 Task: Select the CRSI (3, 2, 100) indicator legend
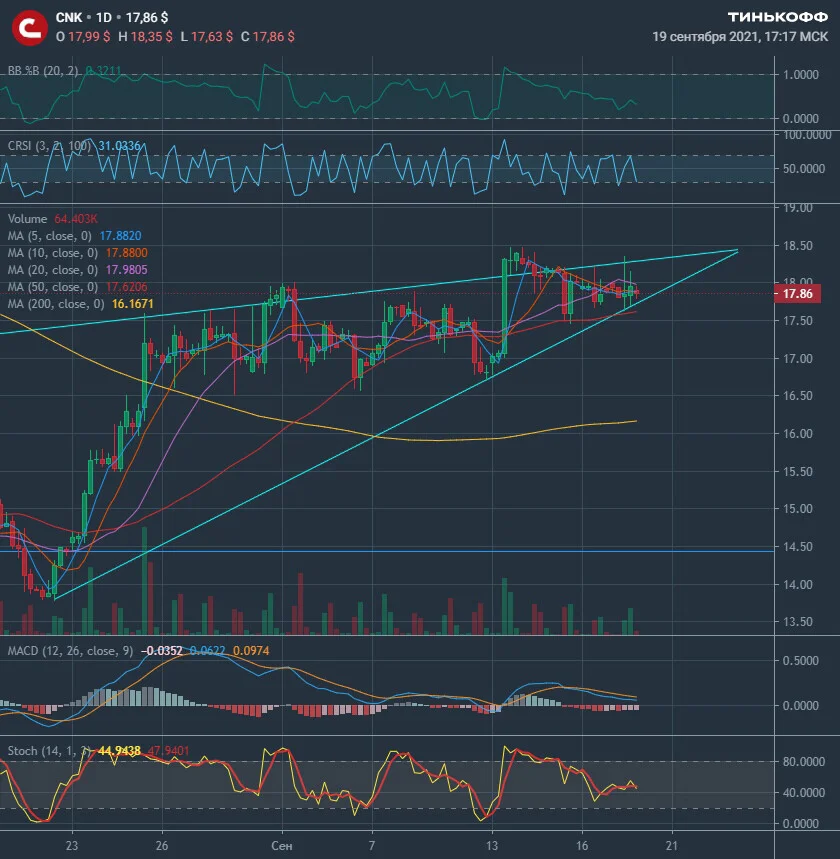tap(49, 146)
